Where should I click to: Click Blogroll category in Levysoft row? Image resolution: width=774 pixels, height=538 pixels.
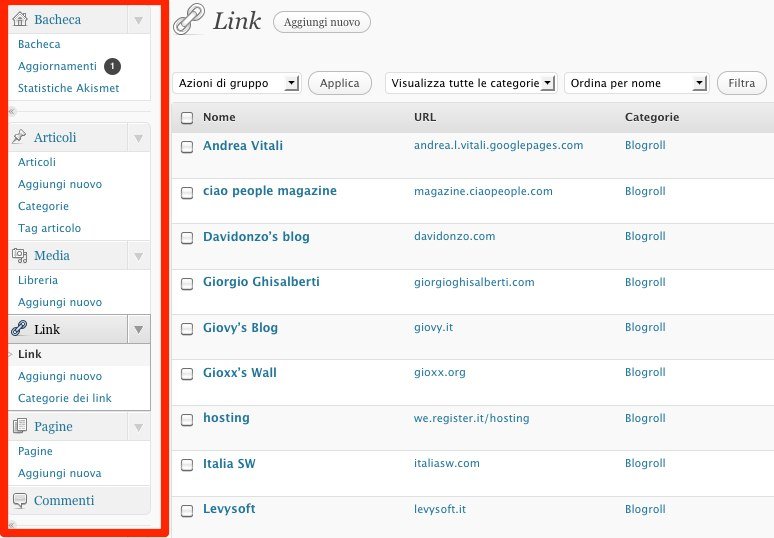(x=645, y=509)
